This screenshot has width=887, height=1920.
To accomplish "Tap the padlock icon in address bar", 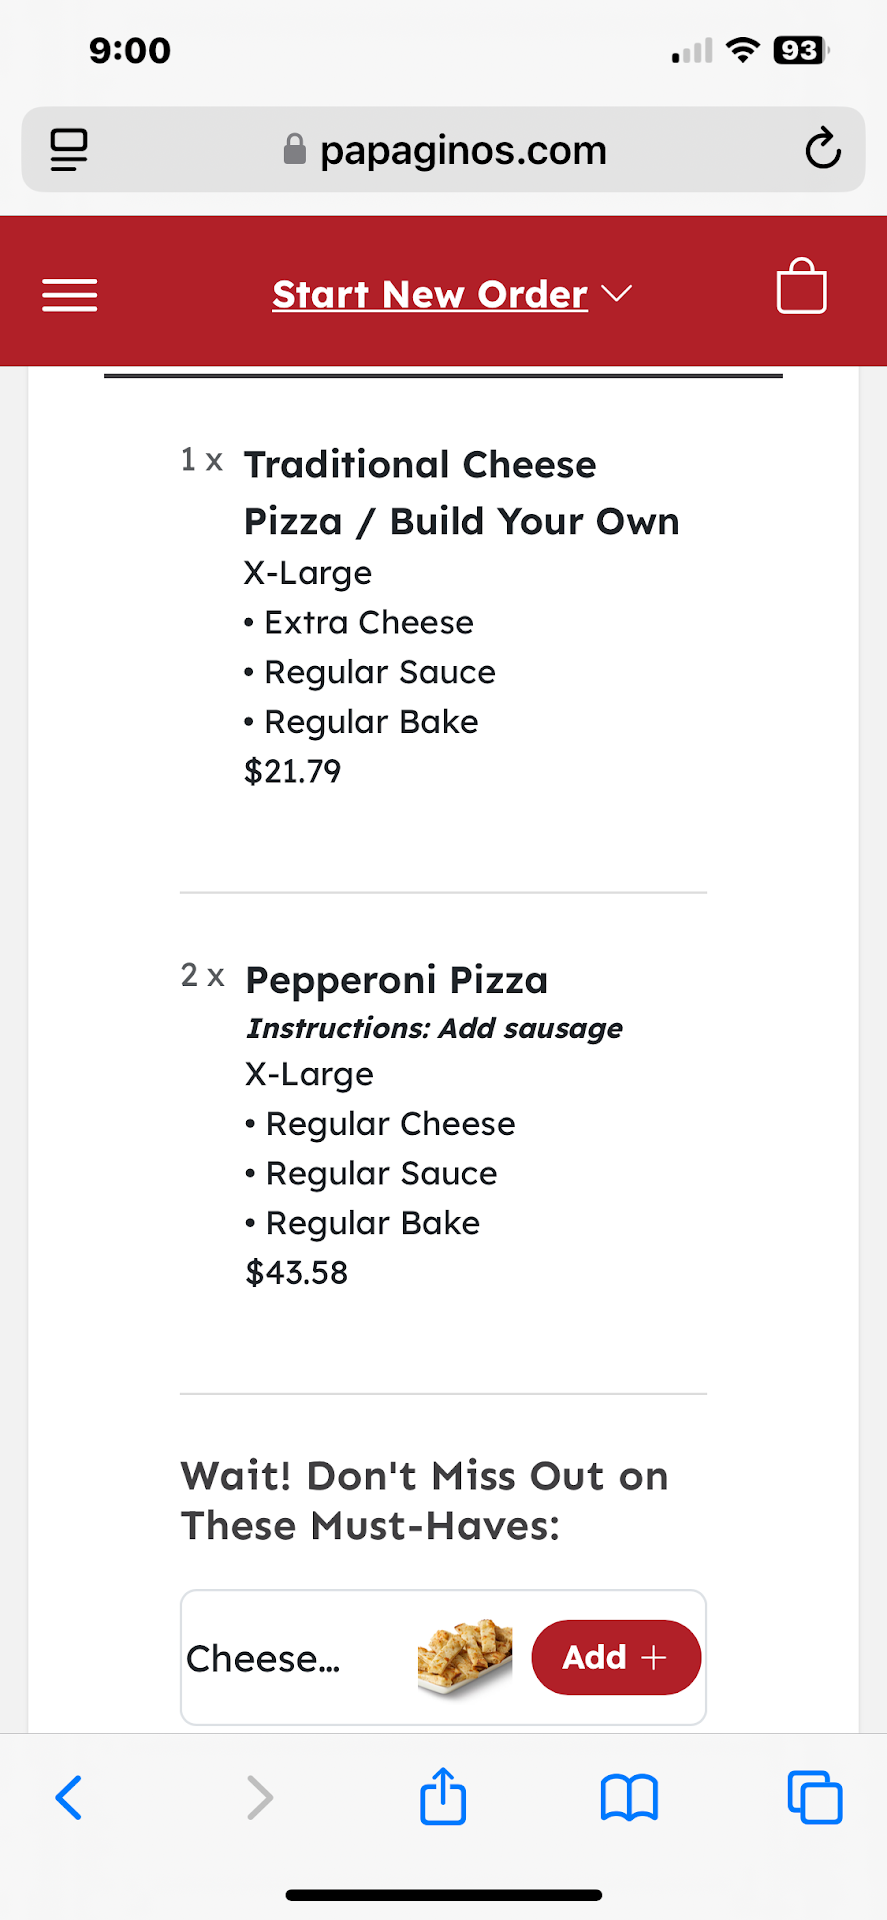I will [294, 150].
